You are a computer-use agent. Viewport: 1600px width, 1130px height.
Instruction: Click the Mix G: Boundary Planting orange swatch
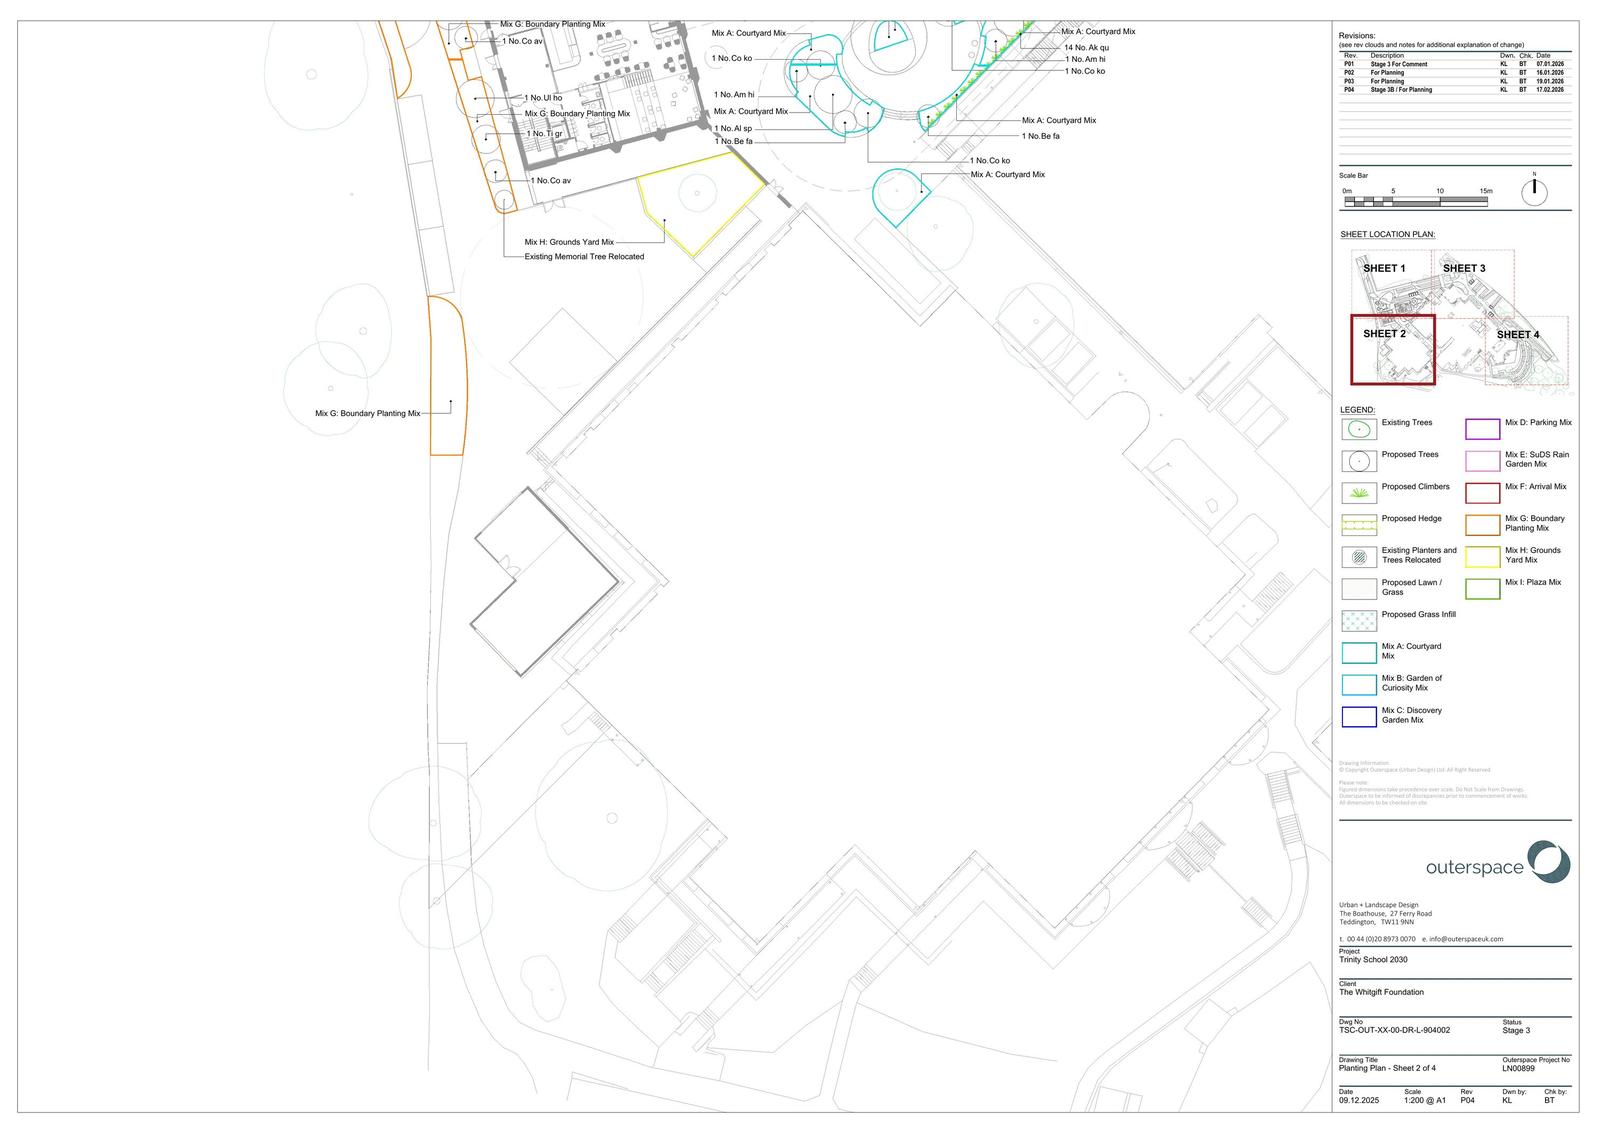pos(1482,525)
